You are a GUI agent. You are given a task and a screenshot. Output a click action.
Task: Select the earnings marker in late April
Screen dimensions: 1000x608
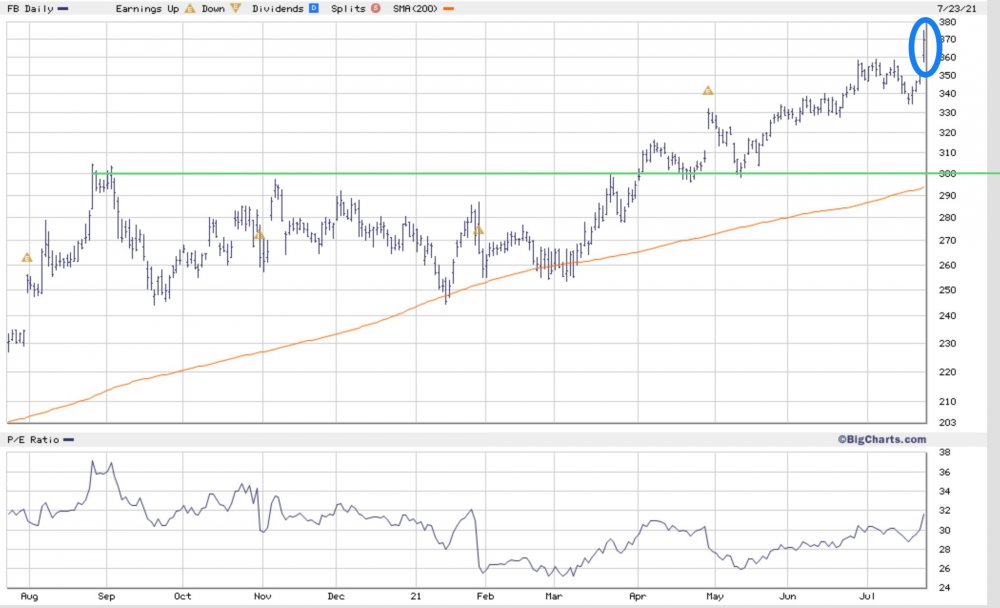[707, 91]
